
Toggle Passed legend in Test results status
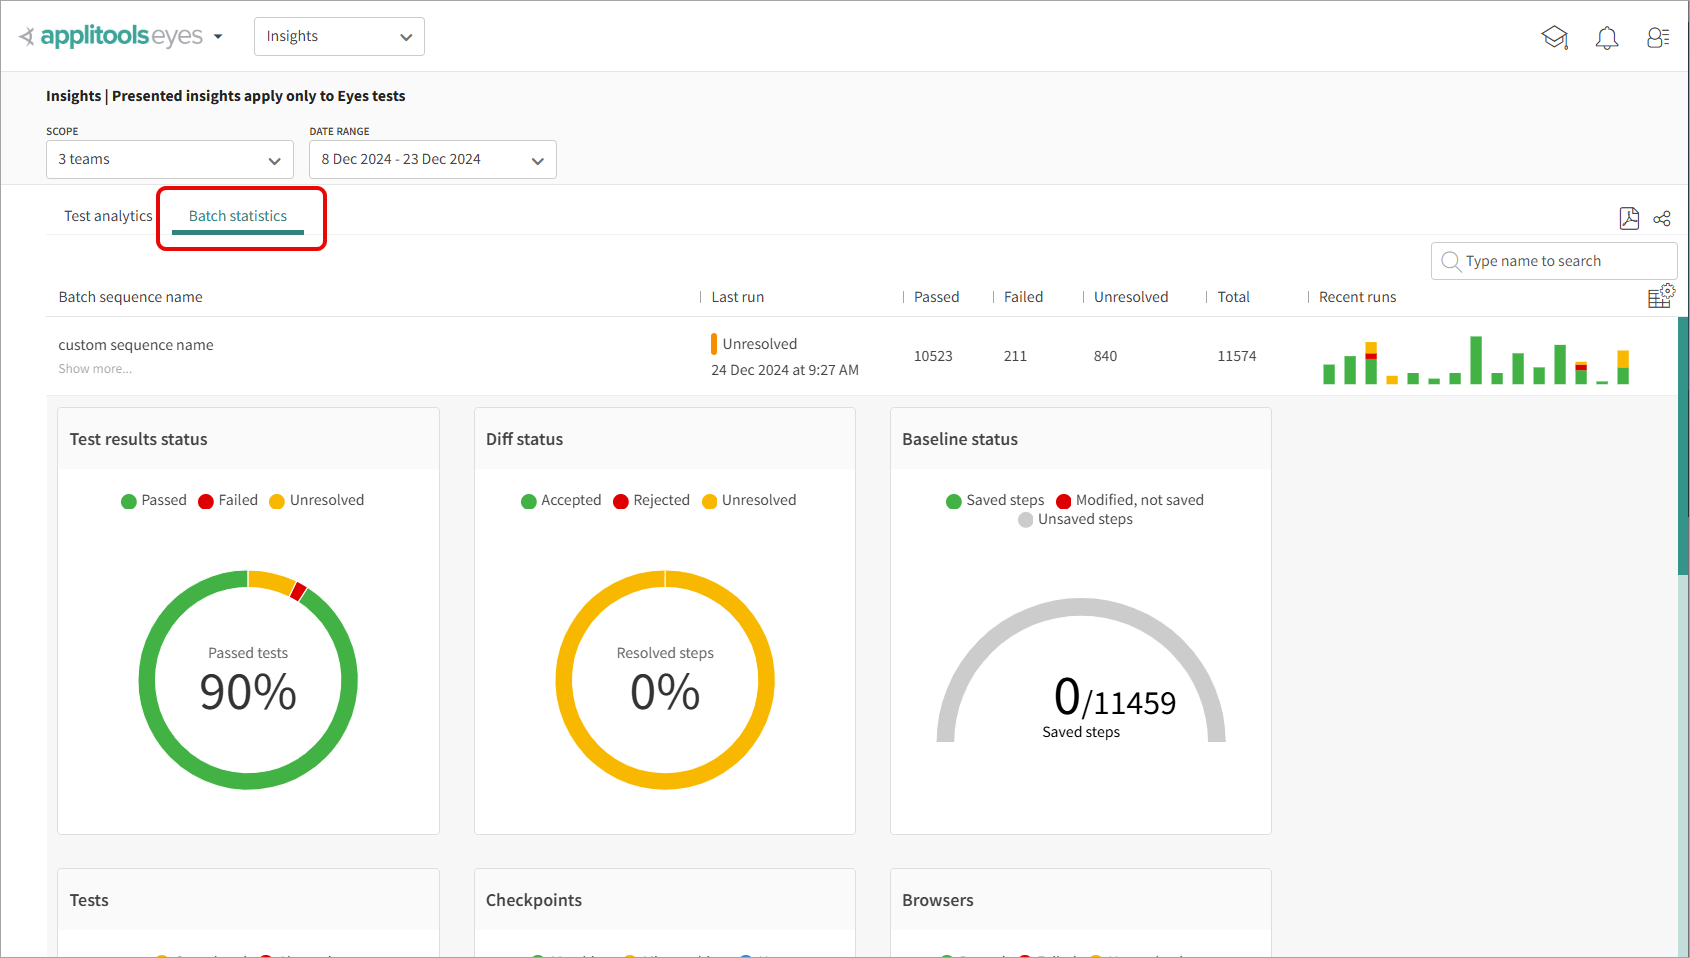tap(154, 500)
